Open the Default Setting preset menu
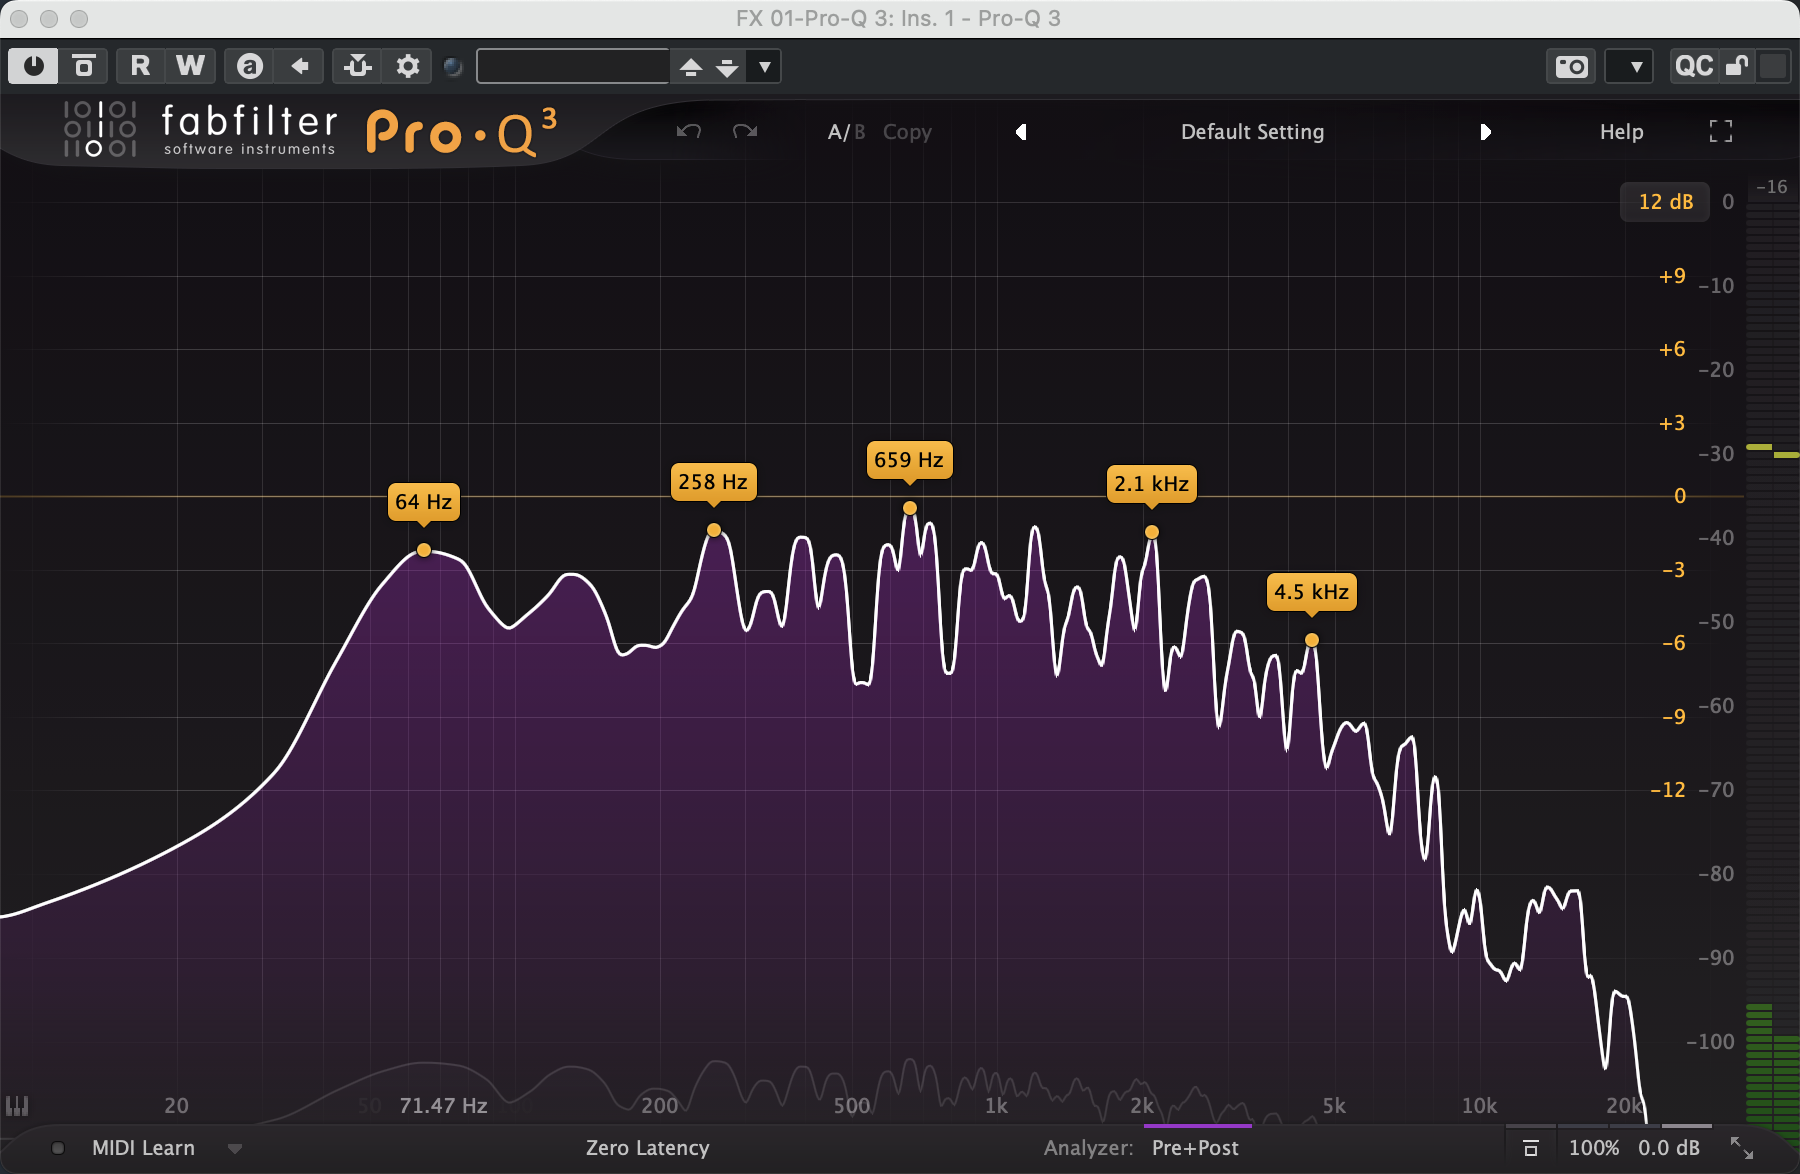 point(1252,132)
